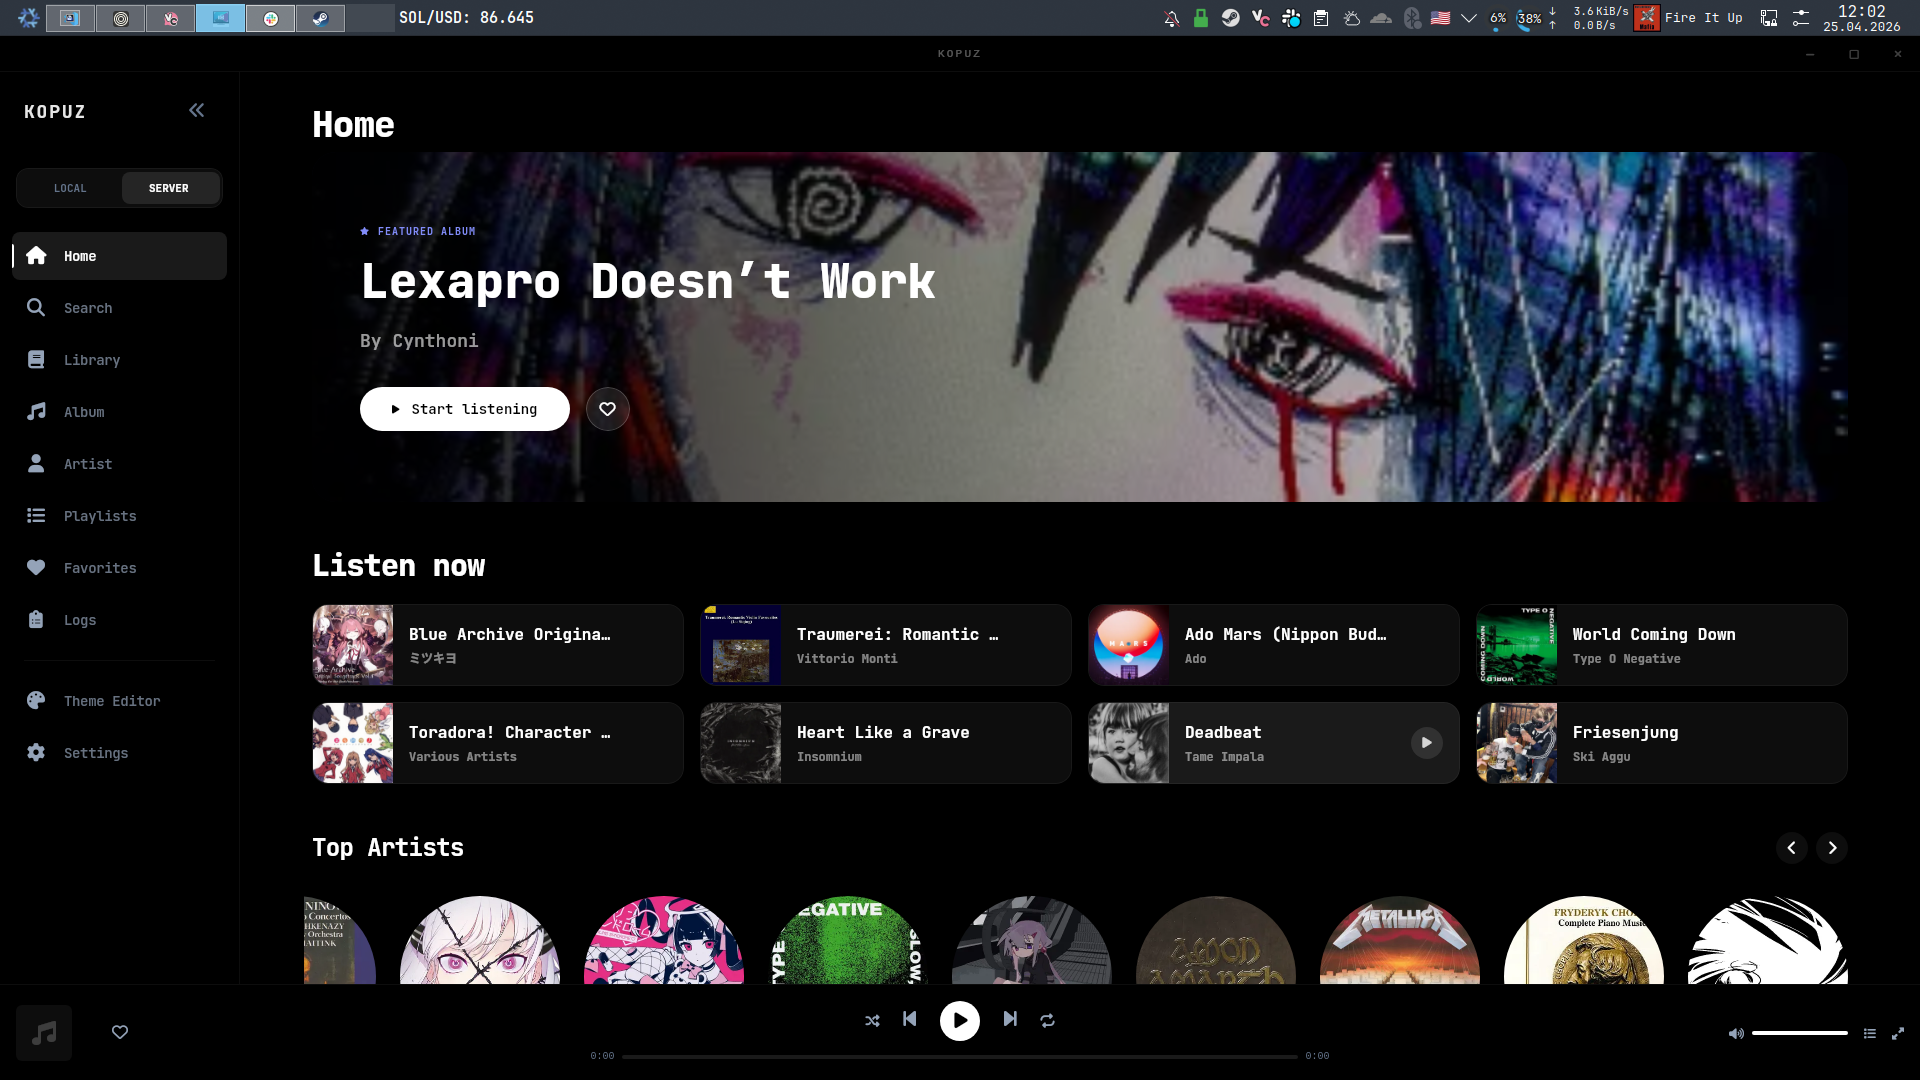Open Settings in the sidebar
1920x1080 pixels.
120,753
